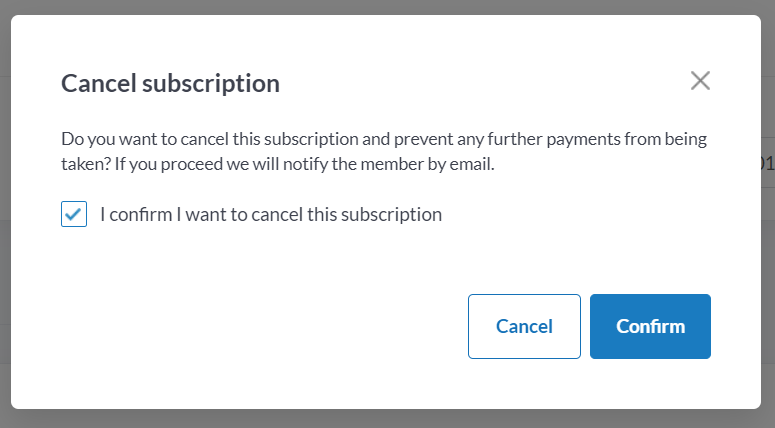
Task: Click the dimmed strip left of the dialog
Action: [5, 214]
